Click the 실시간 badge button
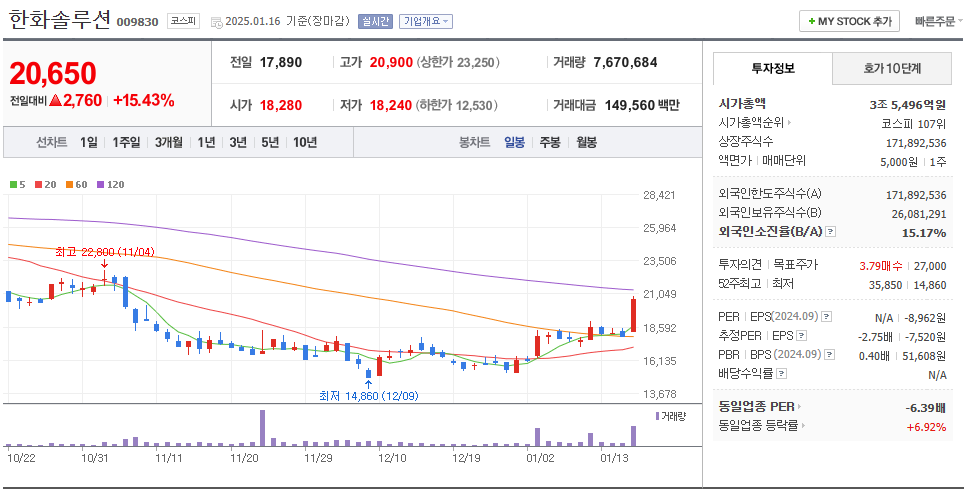This screenshot has width=969, height=489. tap(375, 22)
